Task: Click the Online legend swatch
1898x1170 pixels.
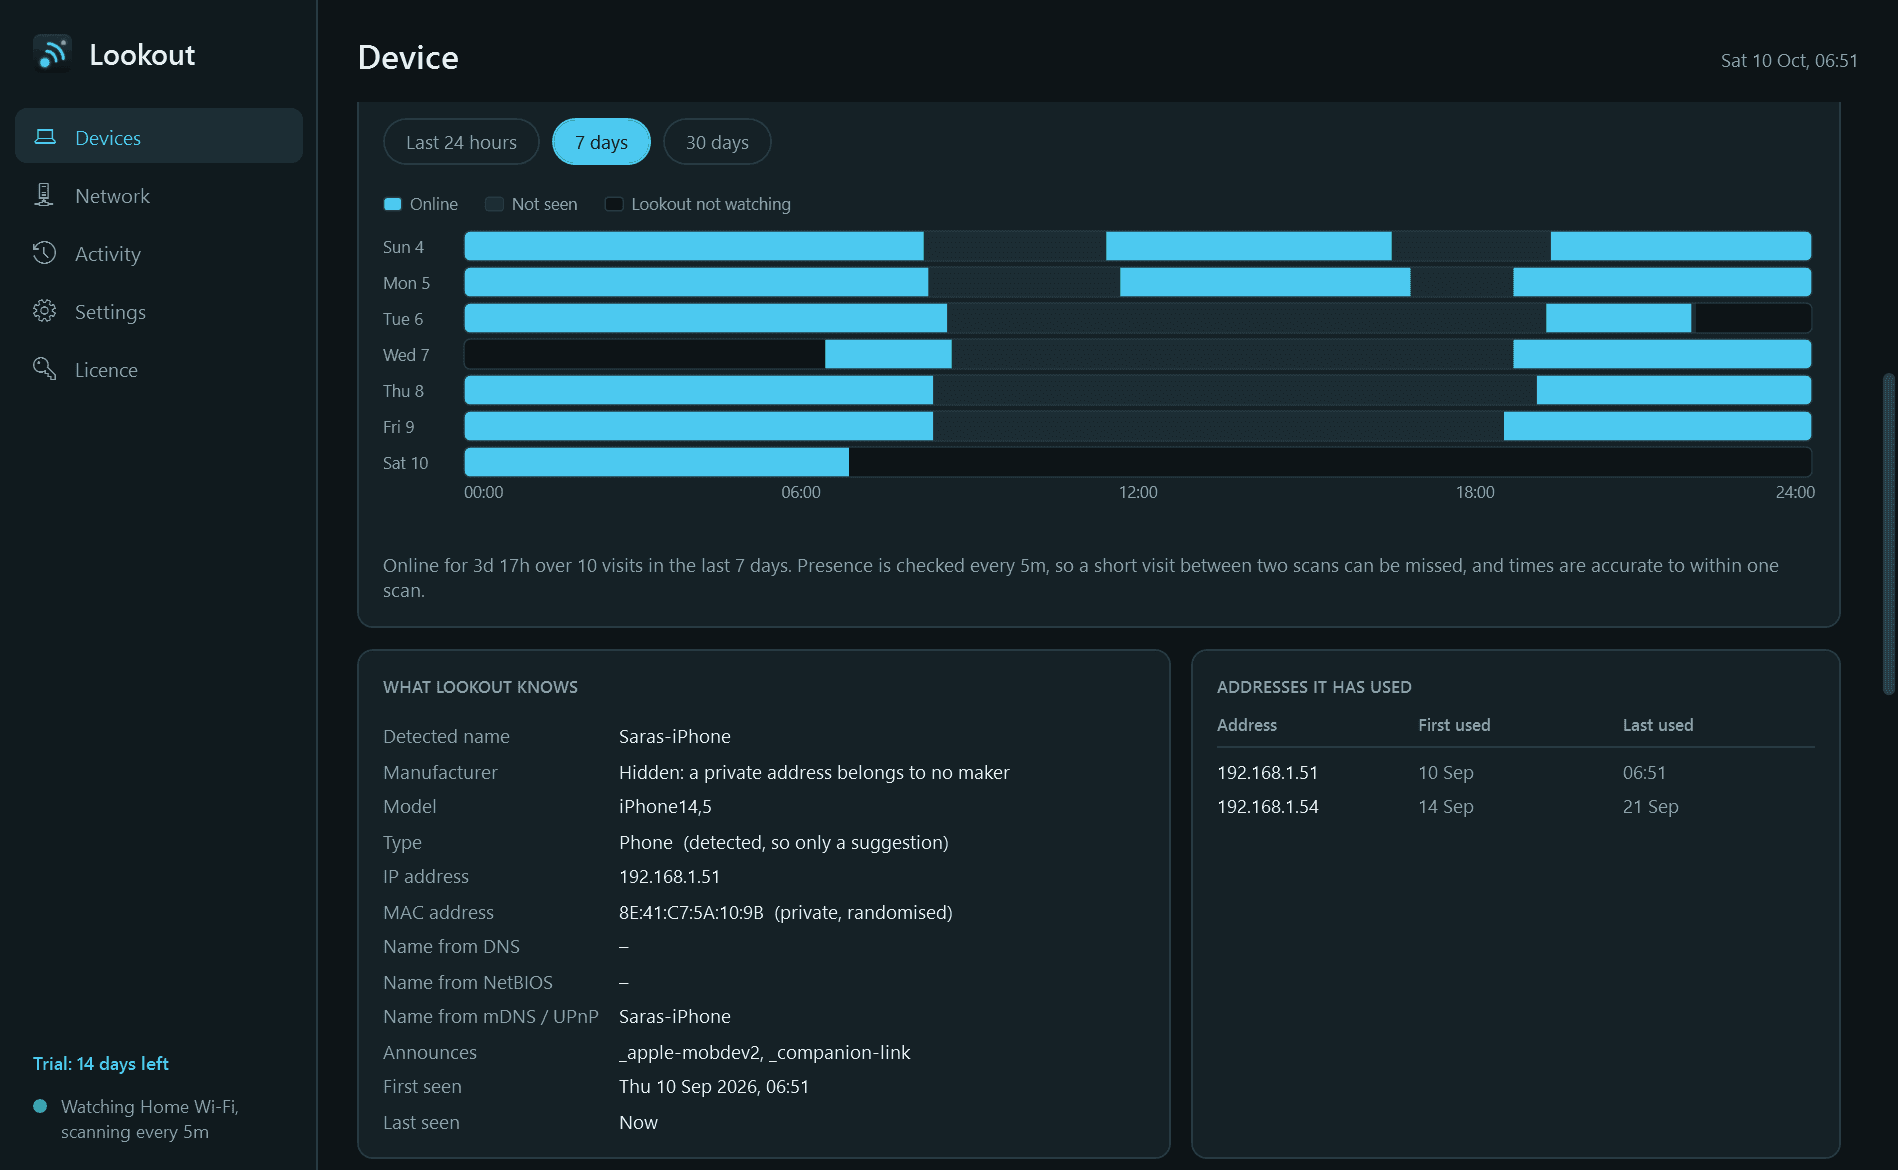Action: click(x=393, y=204)
